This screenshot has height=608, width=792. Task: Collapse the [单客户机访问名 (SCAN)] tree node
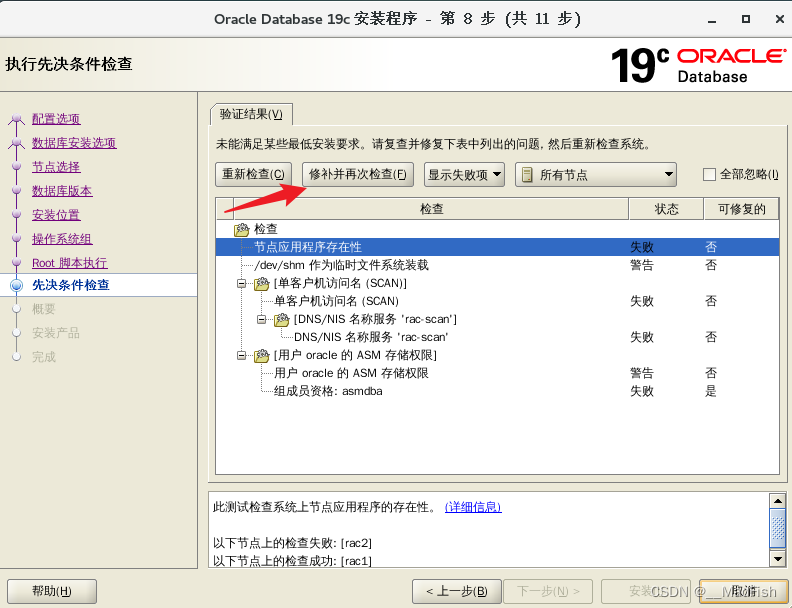click(x=242, y=284)
